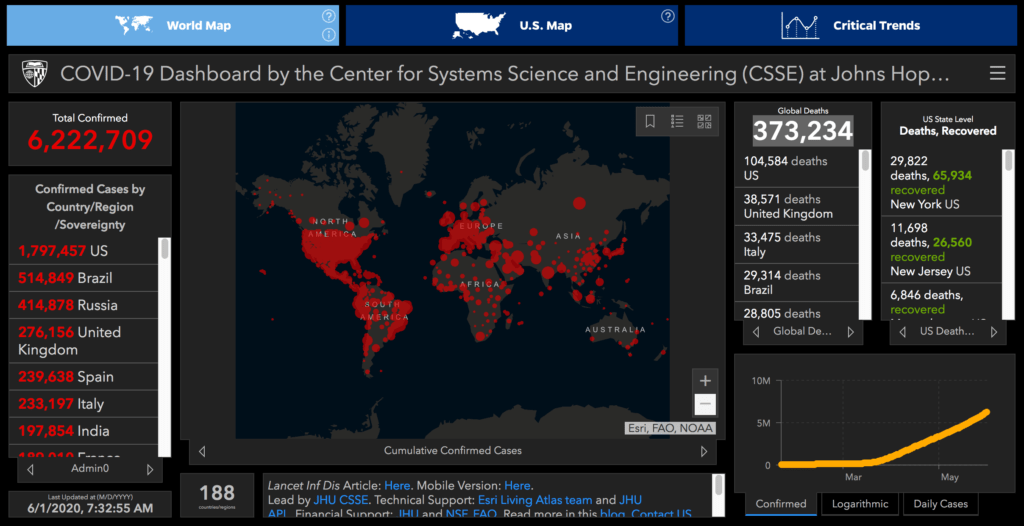Click right arrow in Global Deaths panel
Image resolution: width=1024 pixels, height=526 pixels.
tap(851, 332)
